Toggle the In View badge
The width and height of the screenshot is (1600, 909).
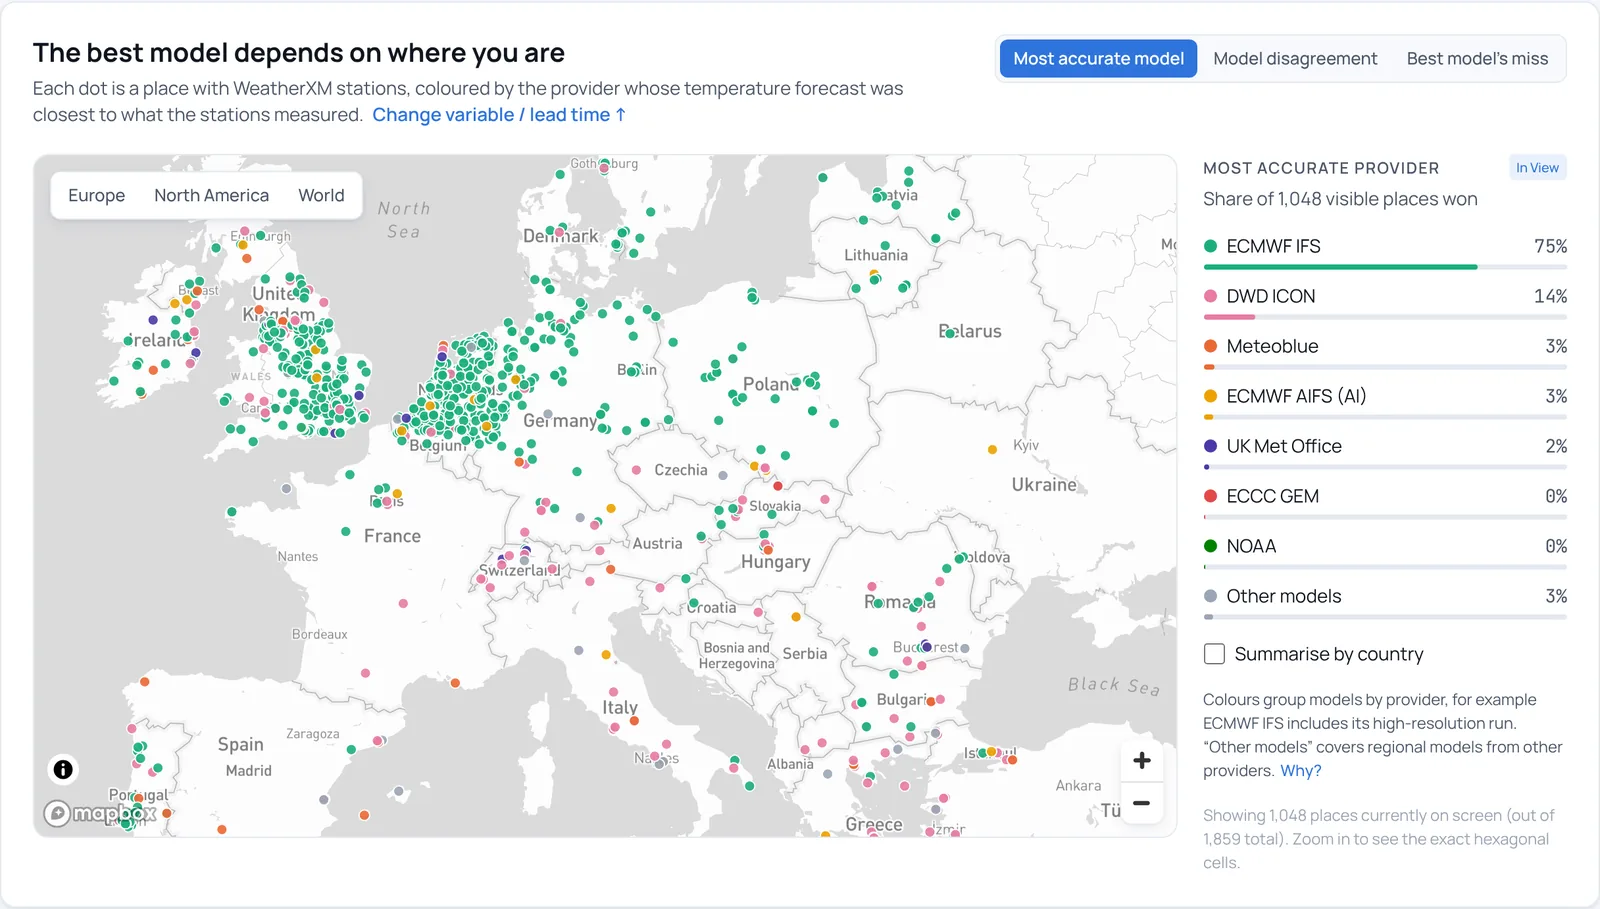(x=1537, y=168)
